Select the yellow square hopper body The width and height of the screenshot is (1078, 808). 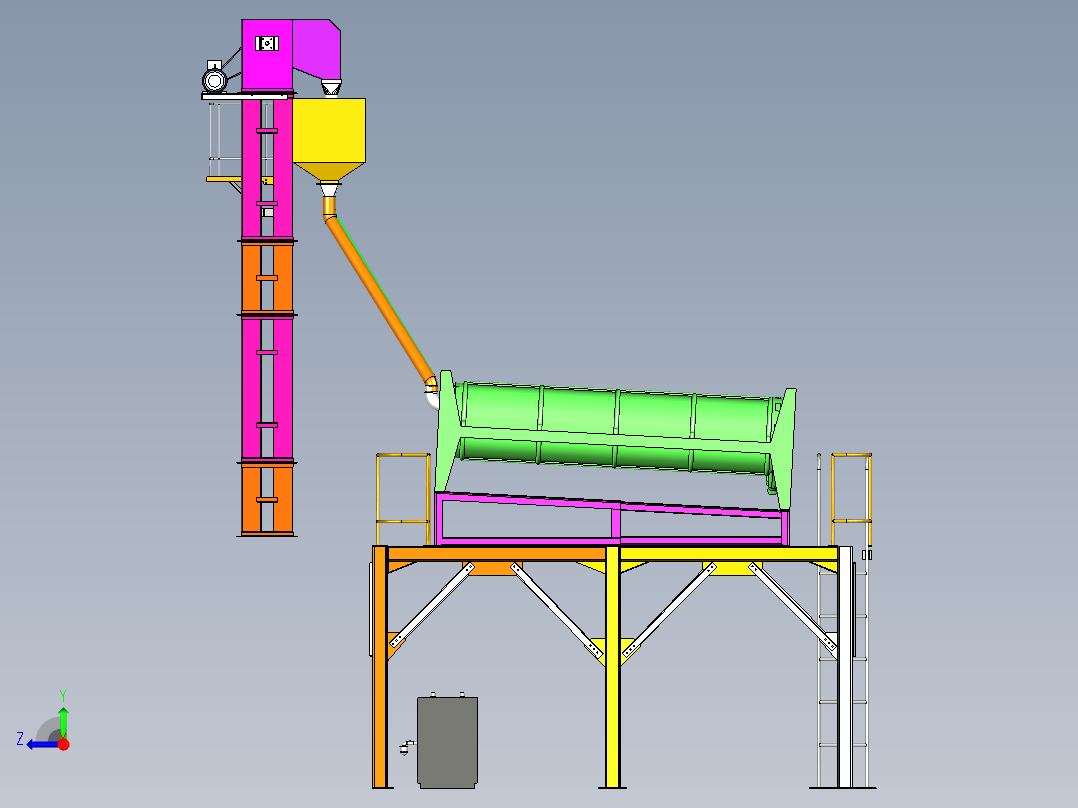coord(329,131)
